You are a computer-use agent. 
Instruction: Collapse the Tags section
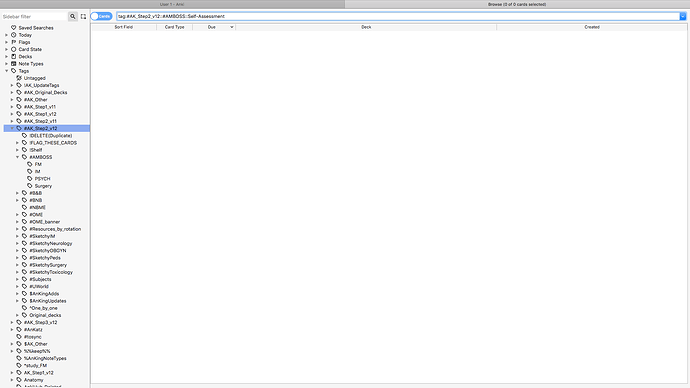[x=7, y=71]
